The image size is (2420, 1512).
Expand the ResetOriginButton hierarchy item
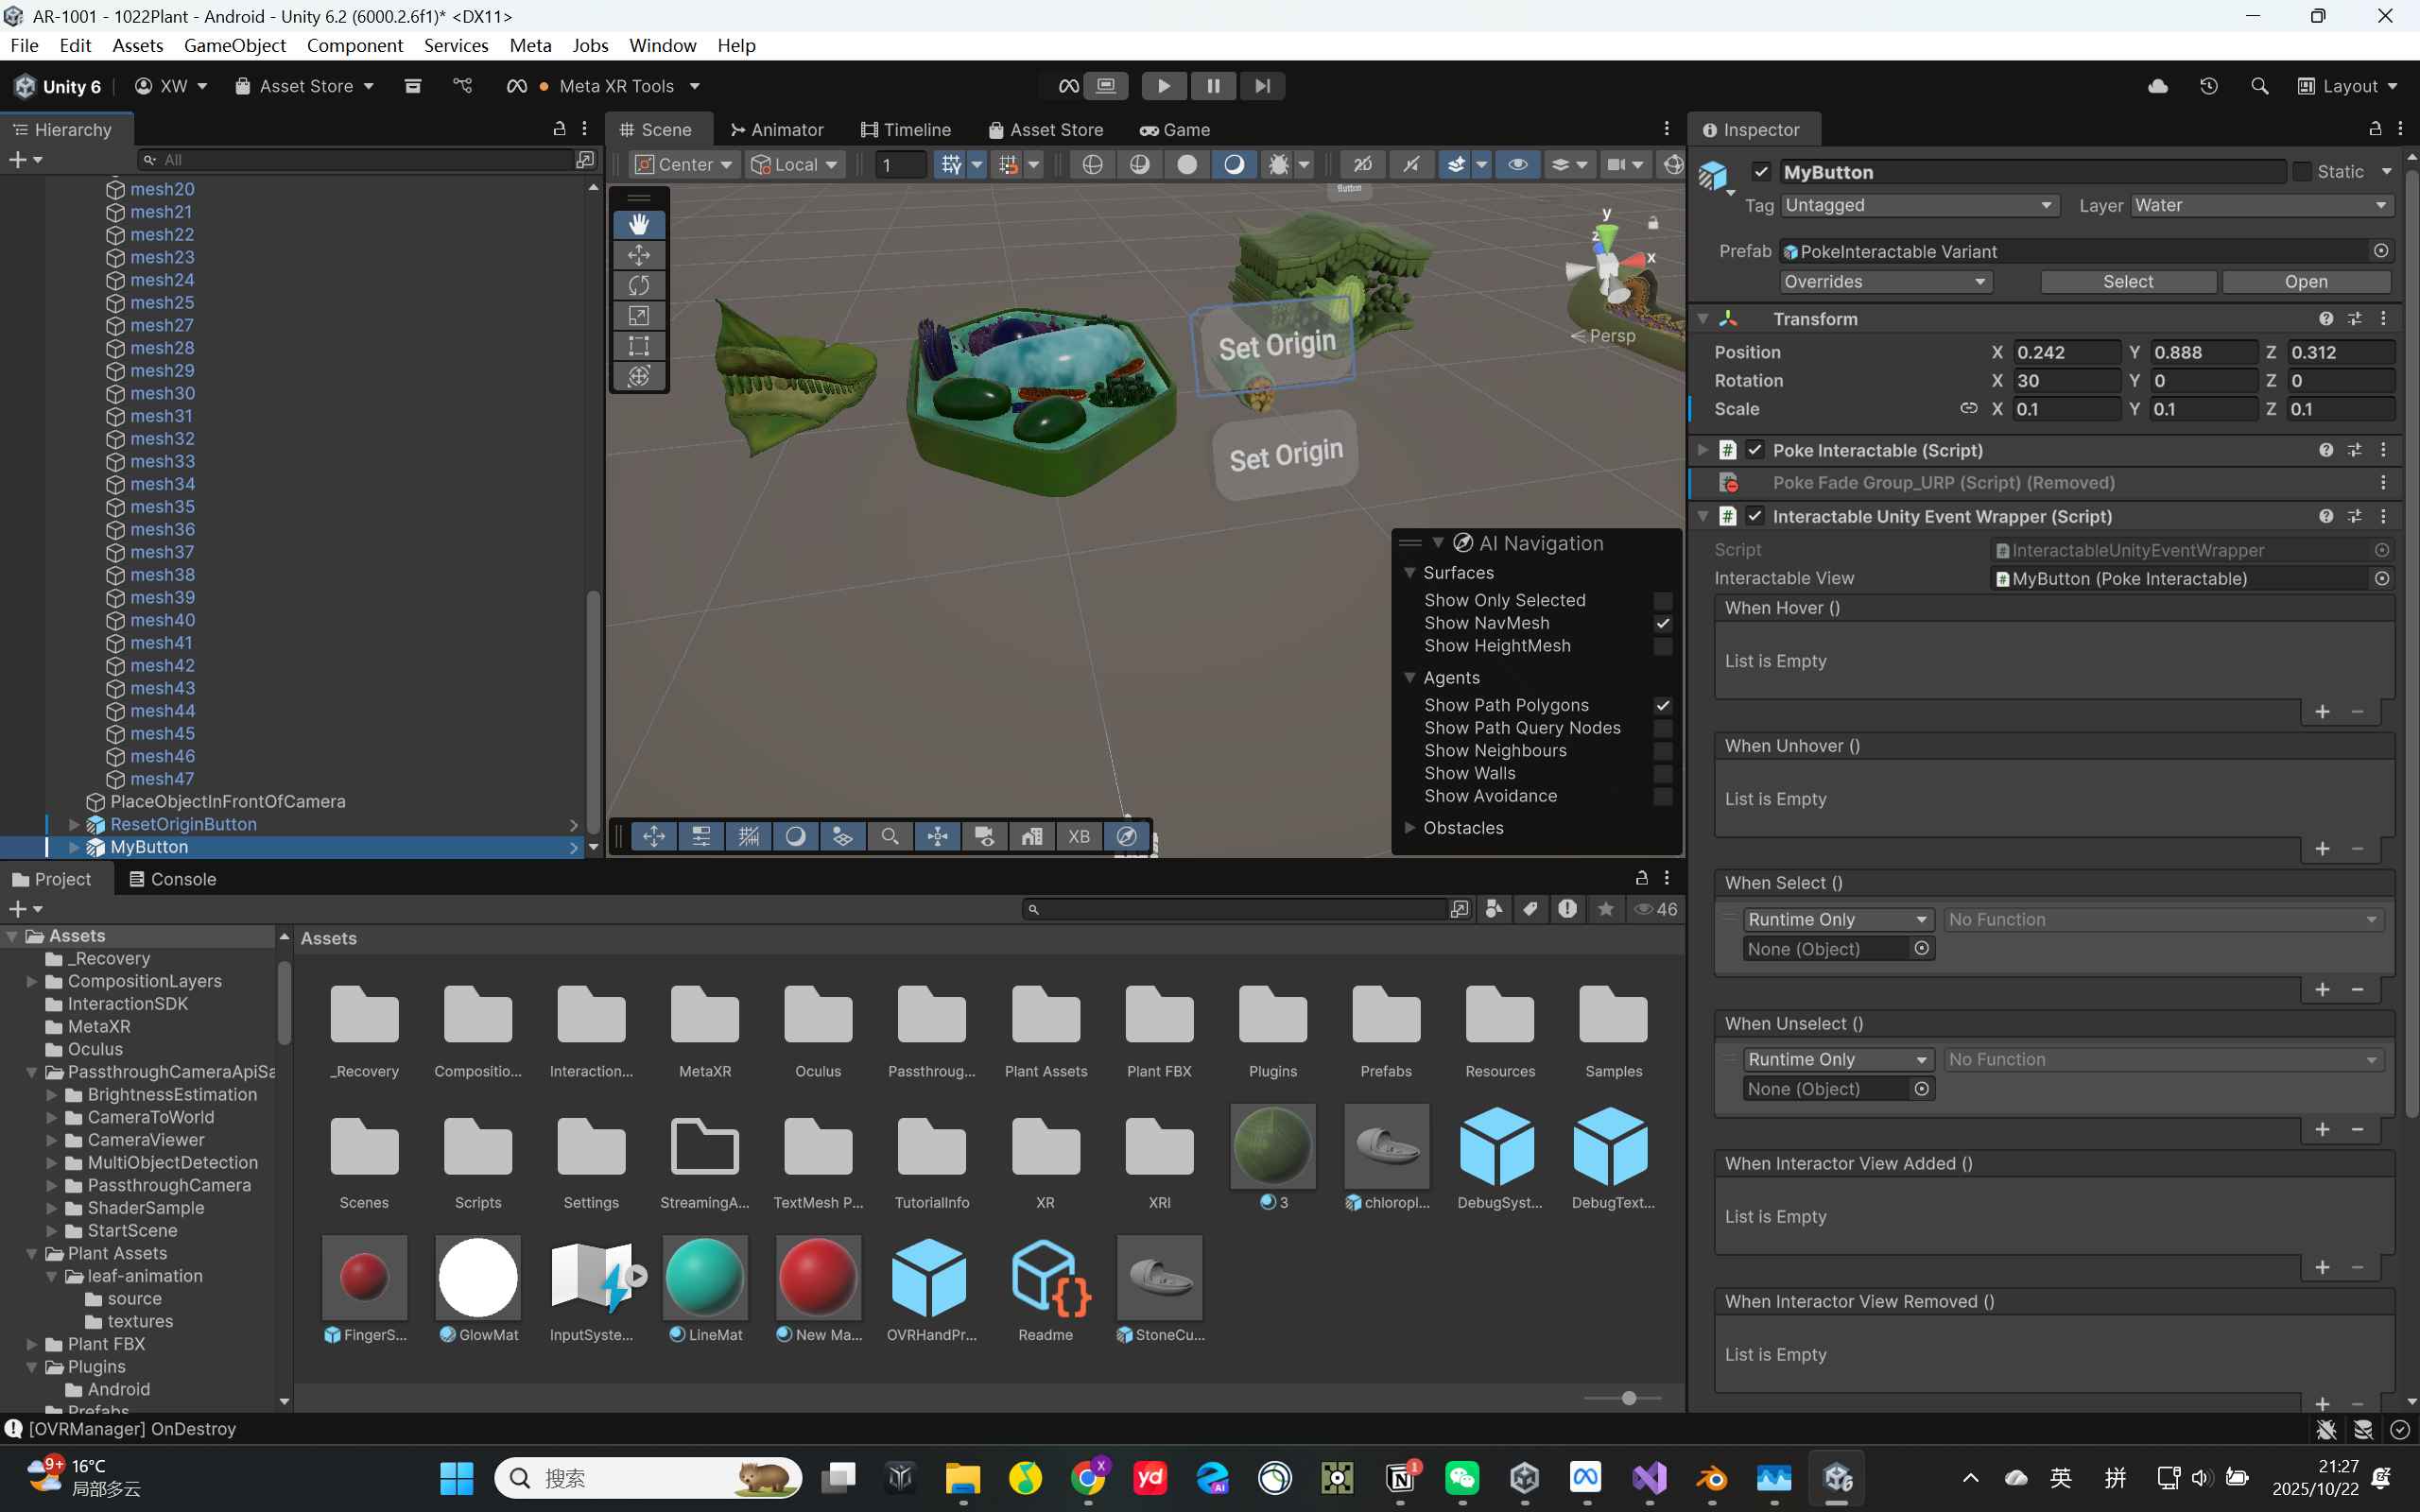pyautogui.click(x=74, y=824)
